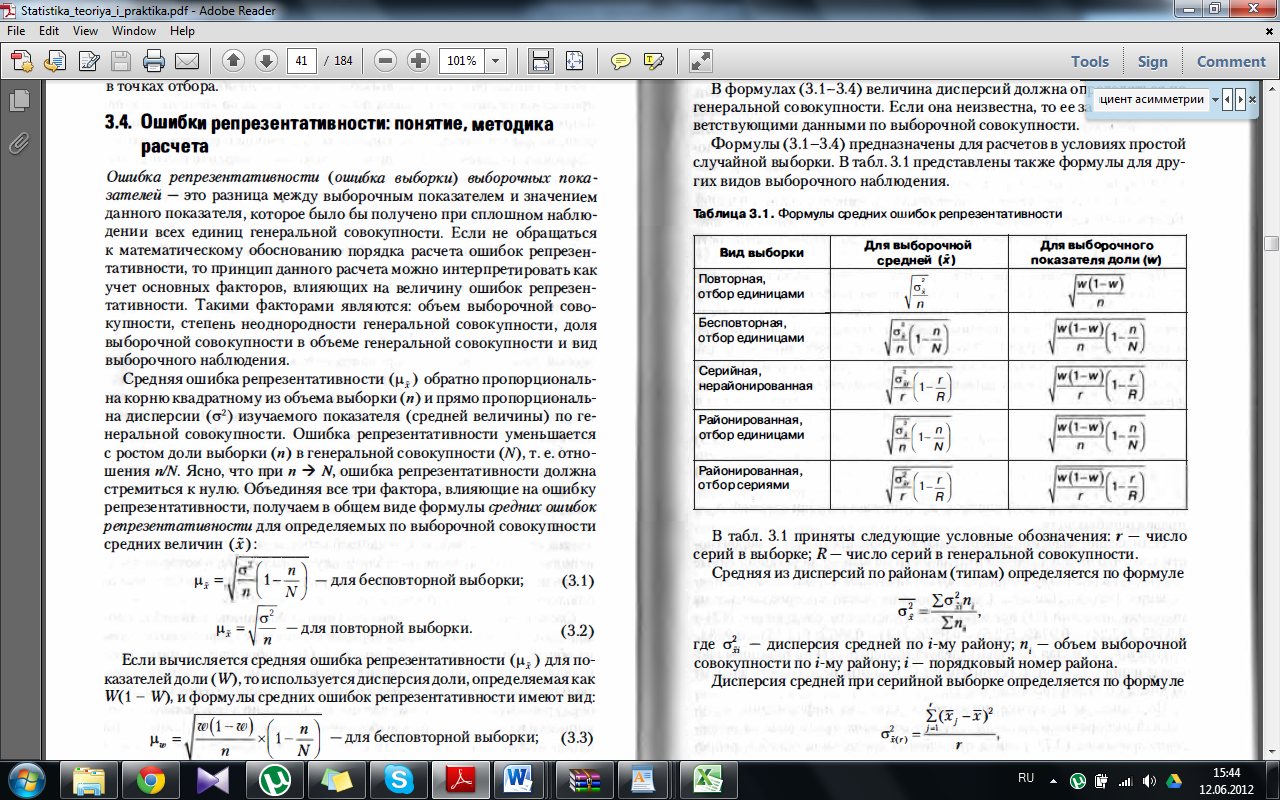Open the Comment pane

[1231, 61]
